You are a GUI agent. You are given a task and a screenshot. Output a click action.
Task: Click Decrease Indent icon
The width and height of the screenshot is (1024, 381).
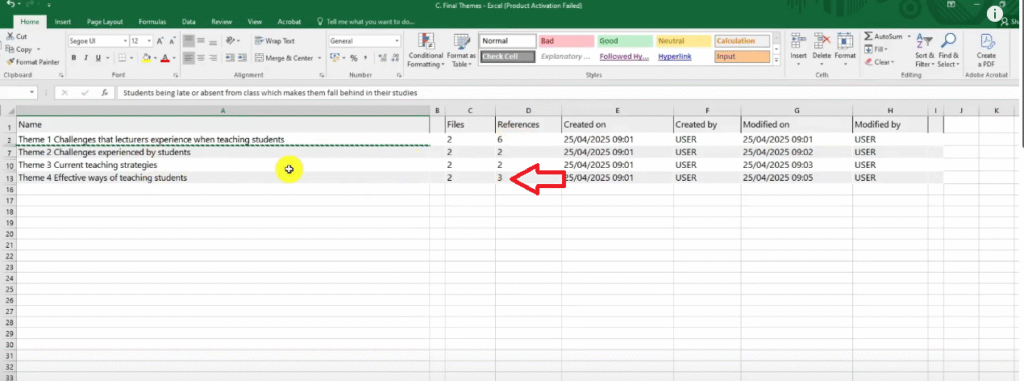(229, 58)
